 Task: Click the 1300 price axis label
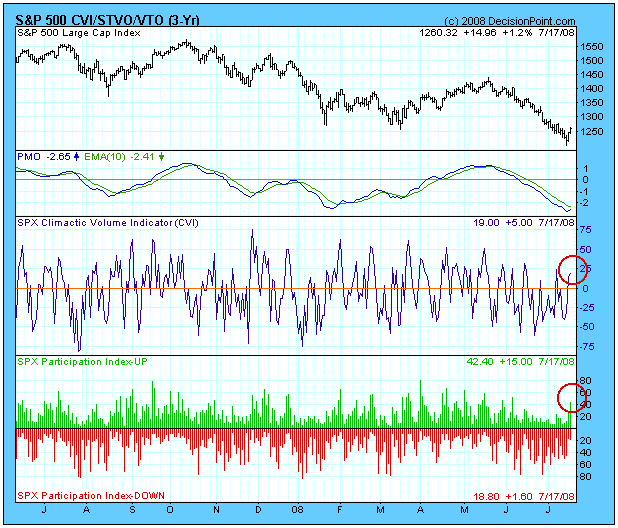click(592, 117)
